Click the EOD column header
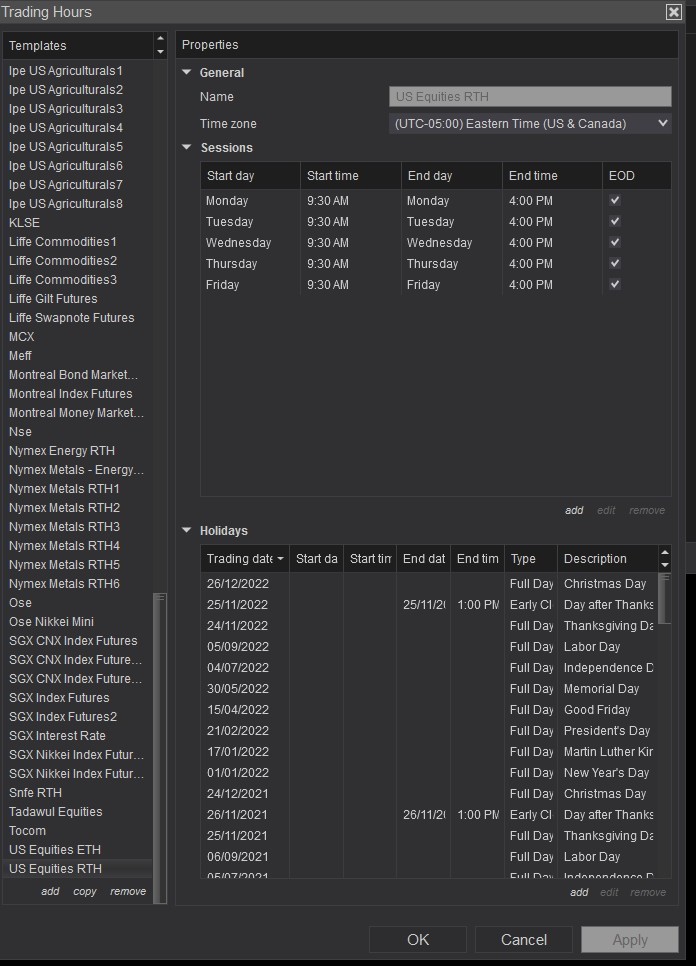Image resolution: width=696 pixels, height=966 pixels. 637,176
